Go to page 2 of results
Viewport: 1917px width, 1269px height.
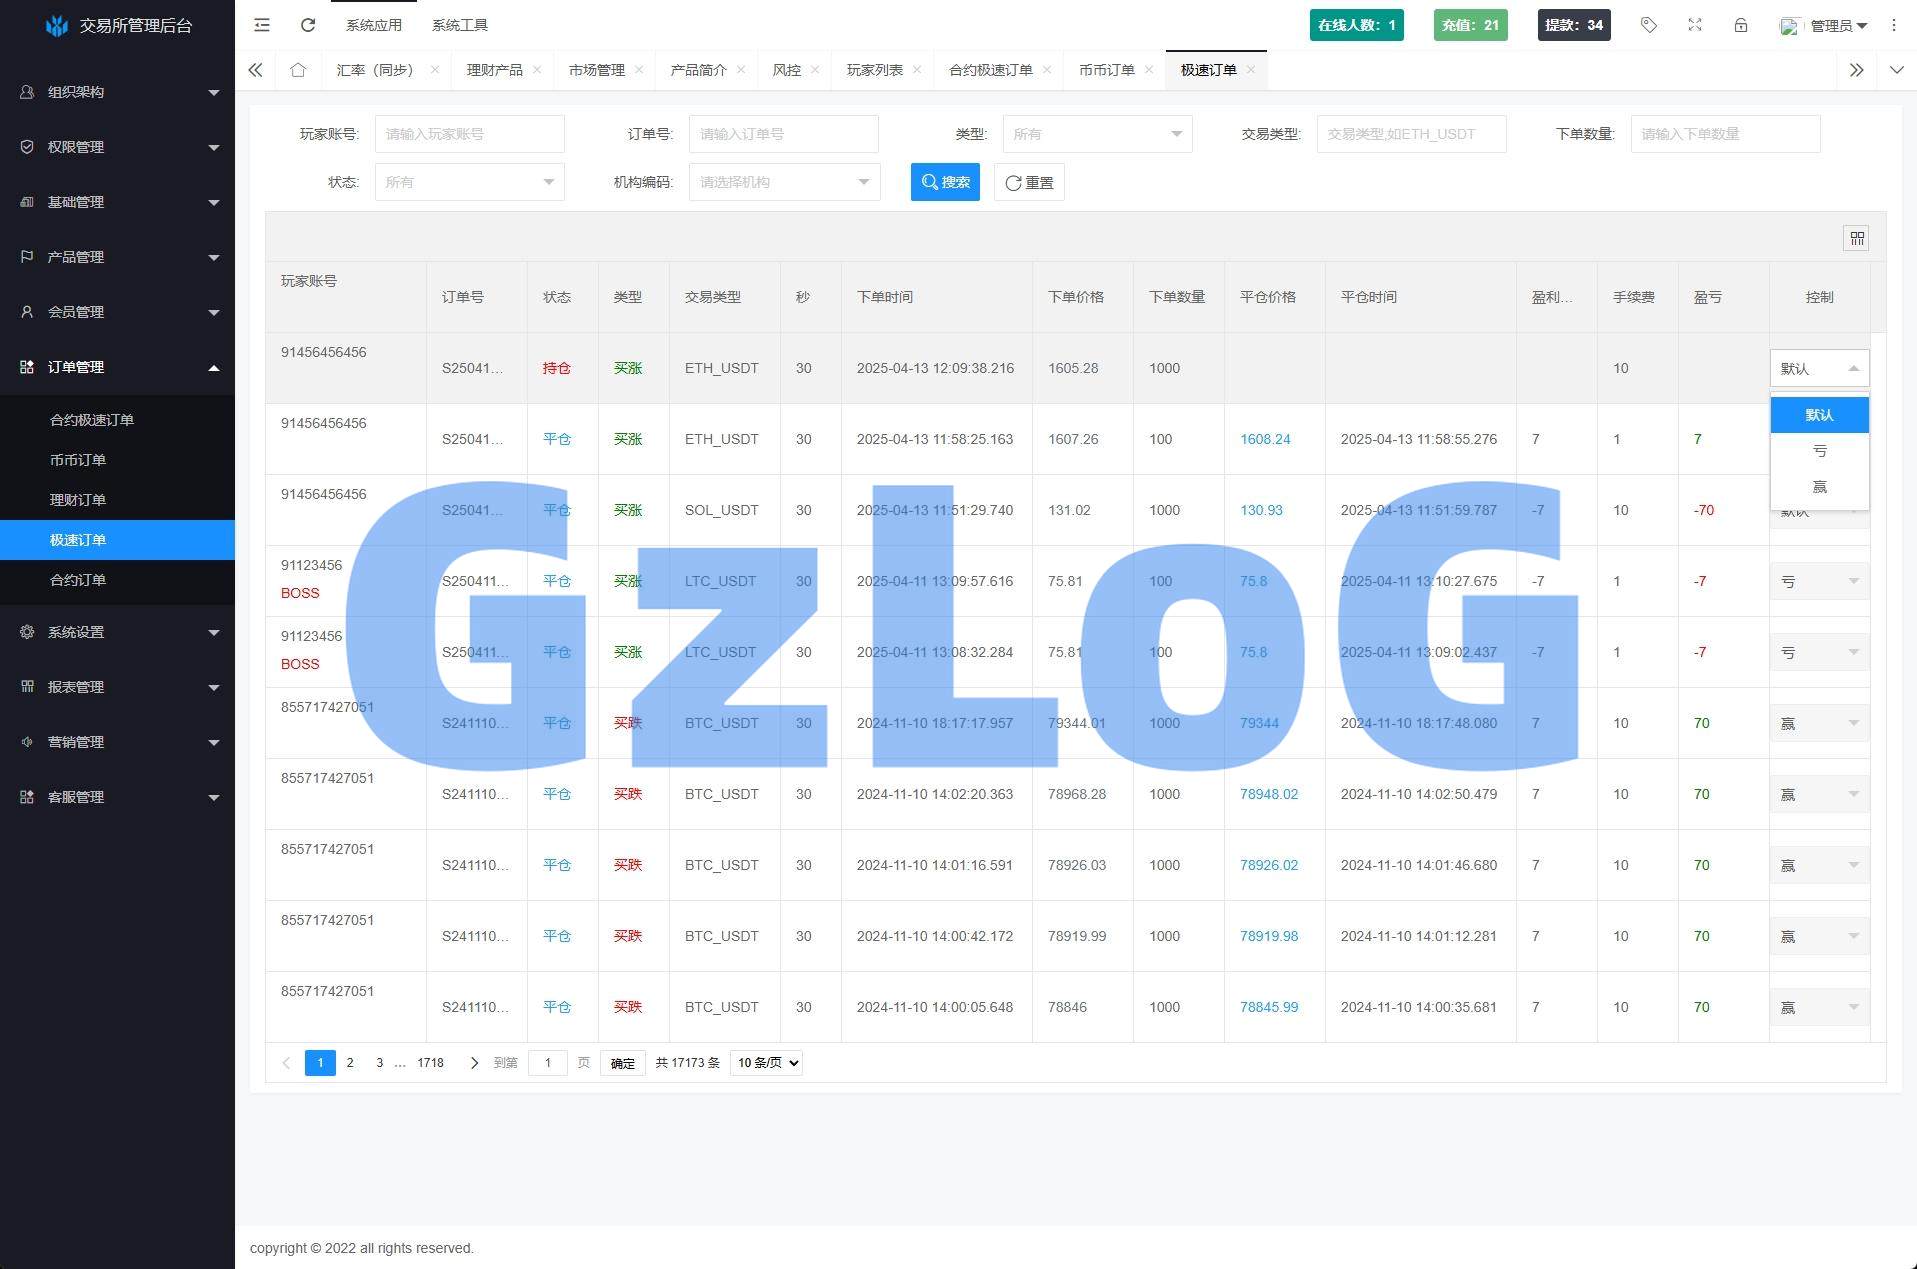[x=350, y=1063]
